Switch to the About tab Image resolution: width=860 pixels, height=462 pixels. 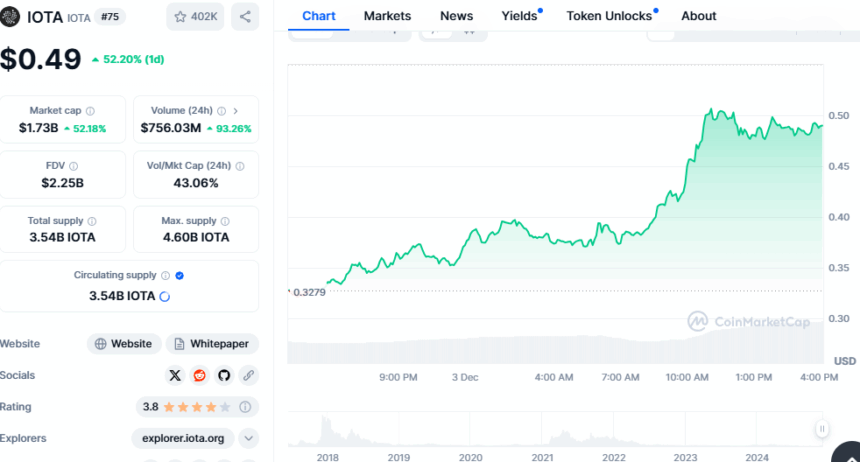[698, 16]
